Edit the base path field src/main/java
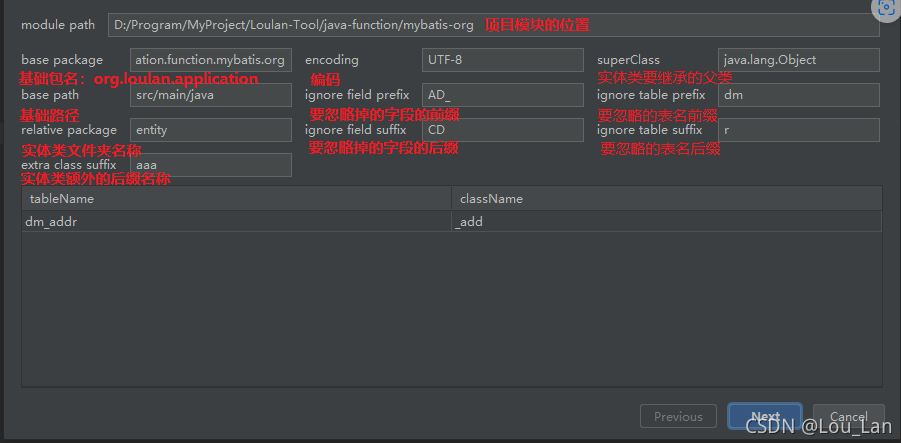Screen dimensions: 901x443 click(x=211, y=95)
